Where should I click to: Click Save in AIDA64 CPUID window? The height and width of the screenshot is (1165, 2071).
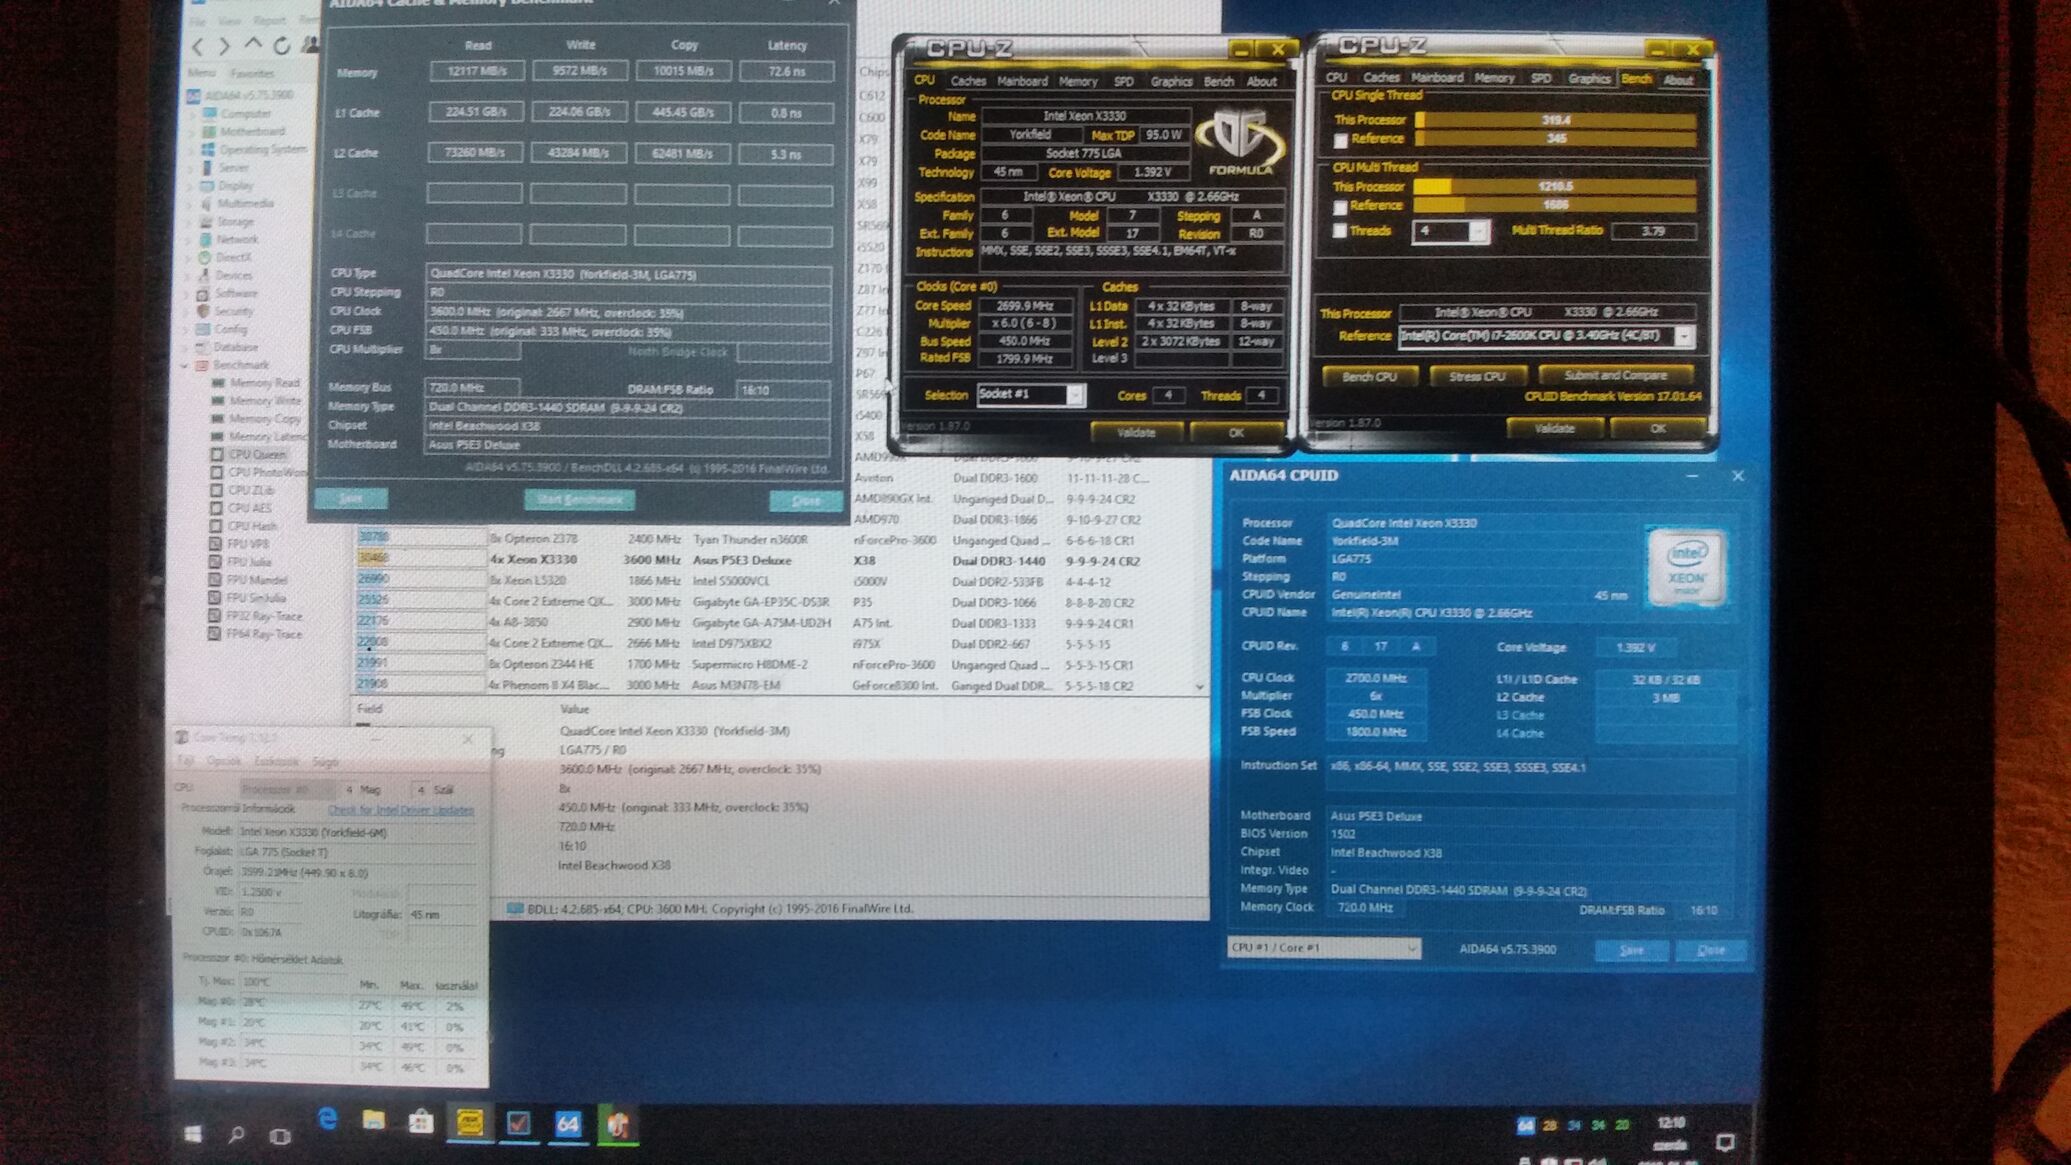(x=1631, y=950)
